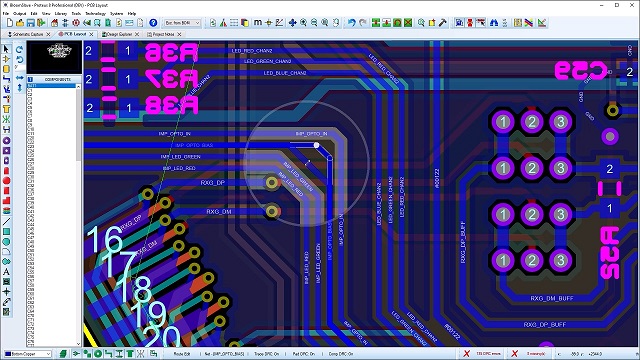Click the binoculars search icon

point(494,23)
